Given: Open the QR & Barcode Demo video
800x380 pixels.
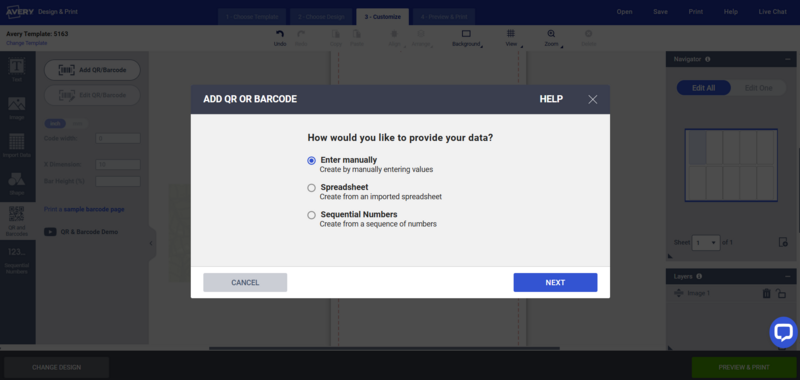Looking at the screenshot, I should click(82, 232).
